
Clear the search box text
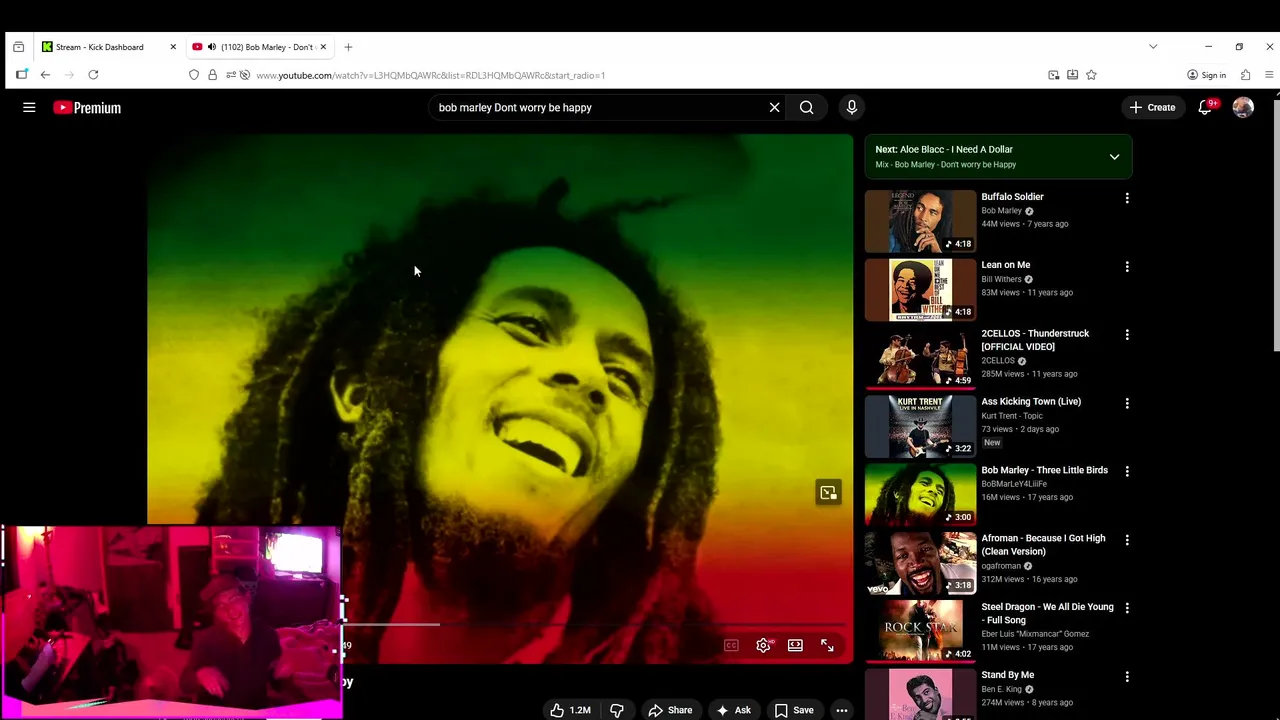pyautogui.click(x=774, y=107)
